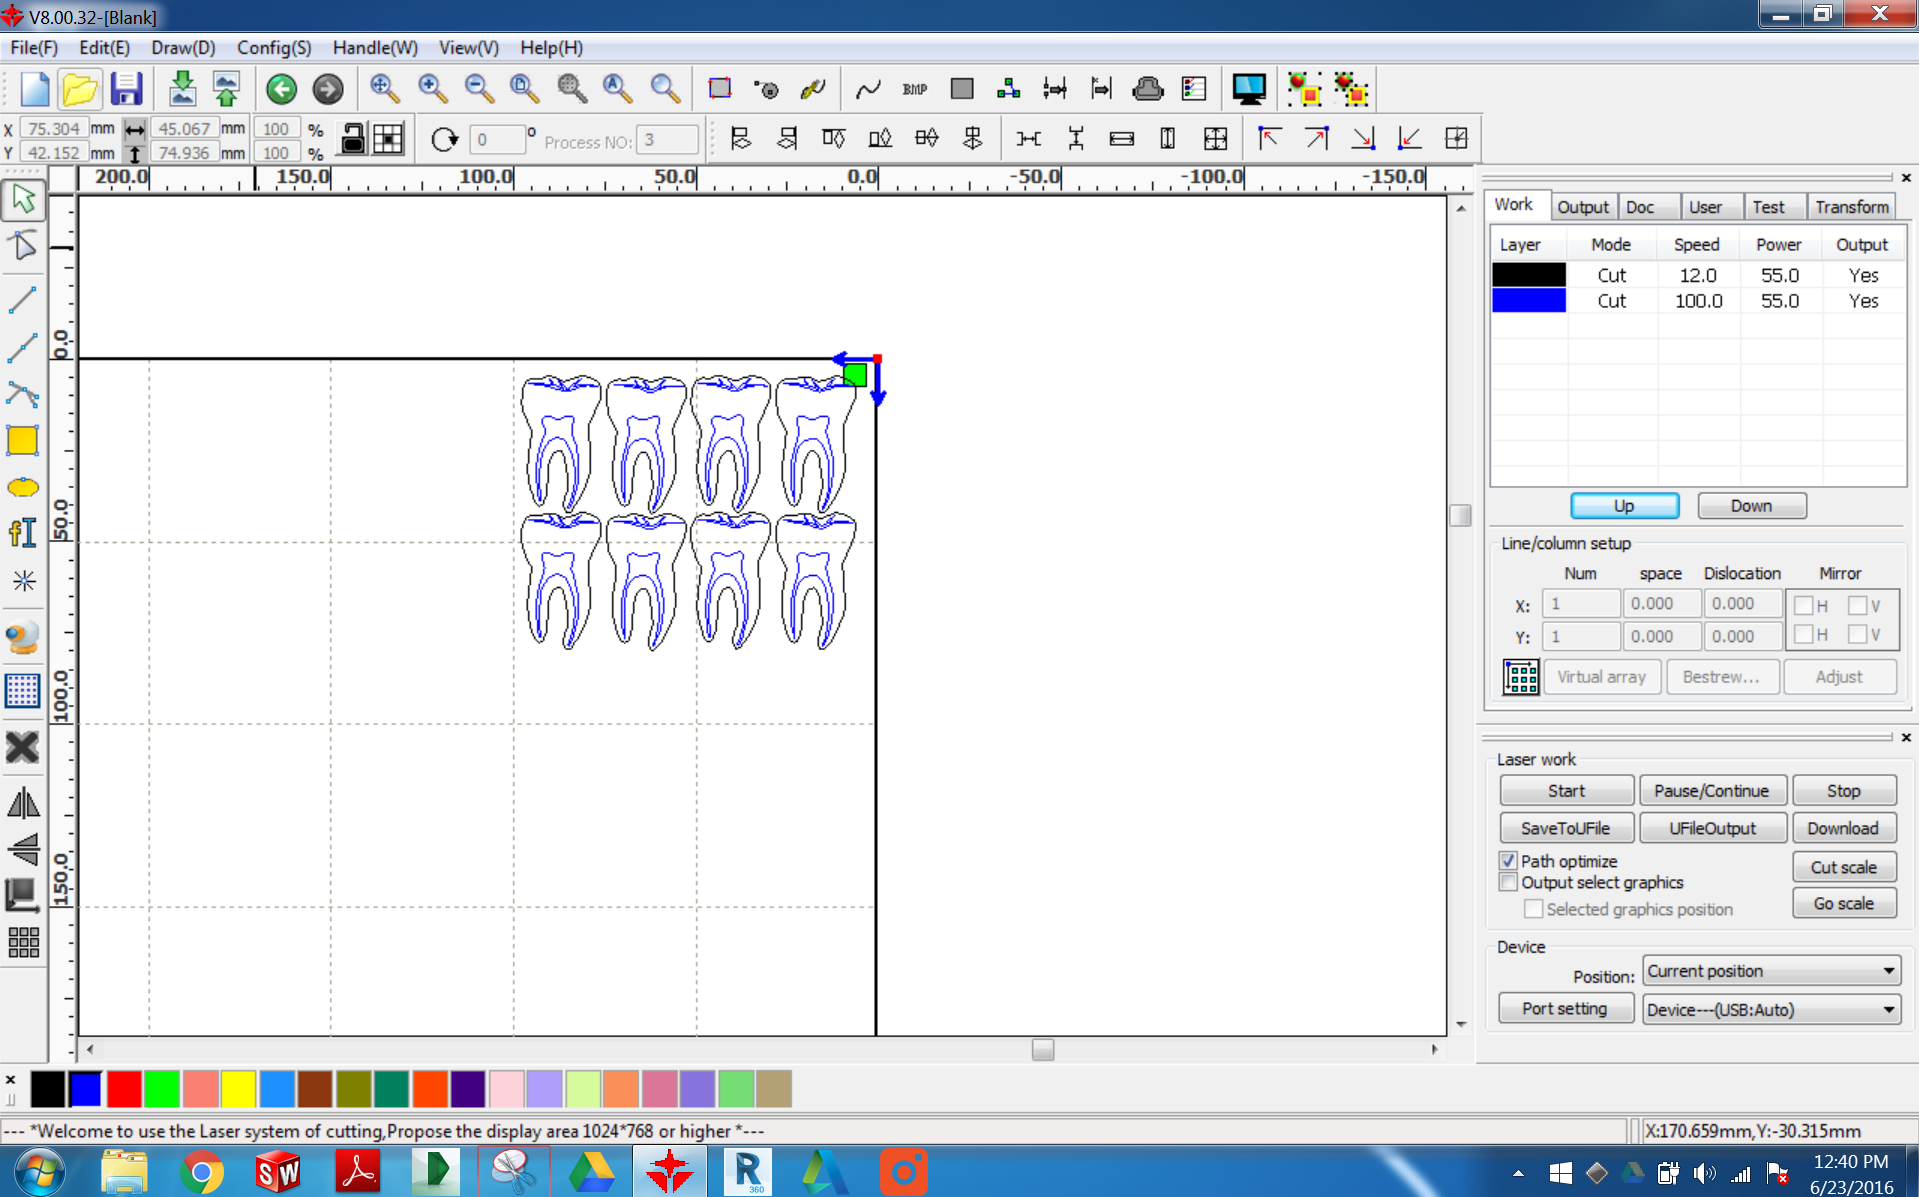Click the Pause/Continue button
Image resolution: width=1919 pixels, height=1197 pixels.
[x=1711, y=791]
